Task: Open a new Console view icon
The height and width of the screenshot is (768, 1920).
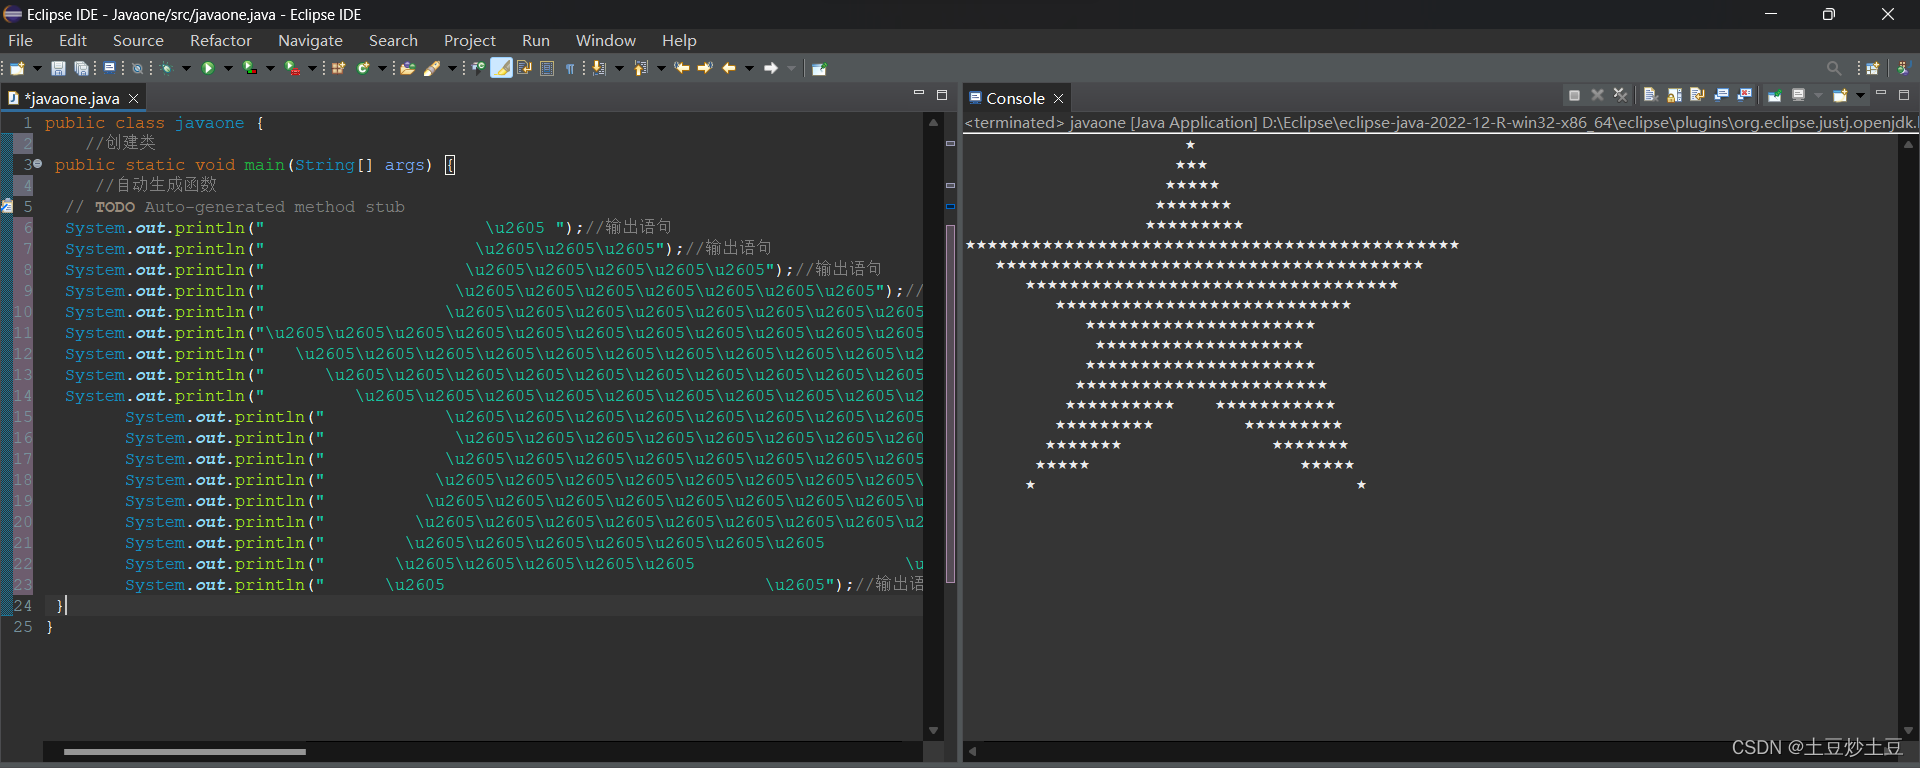Action: (1840, 95)
